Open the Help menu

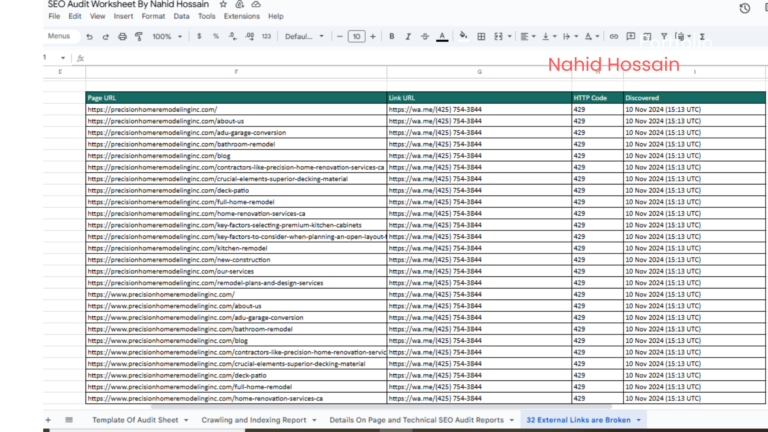(x=275, y=16)
